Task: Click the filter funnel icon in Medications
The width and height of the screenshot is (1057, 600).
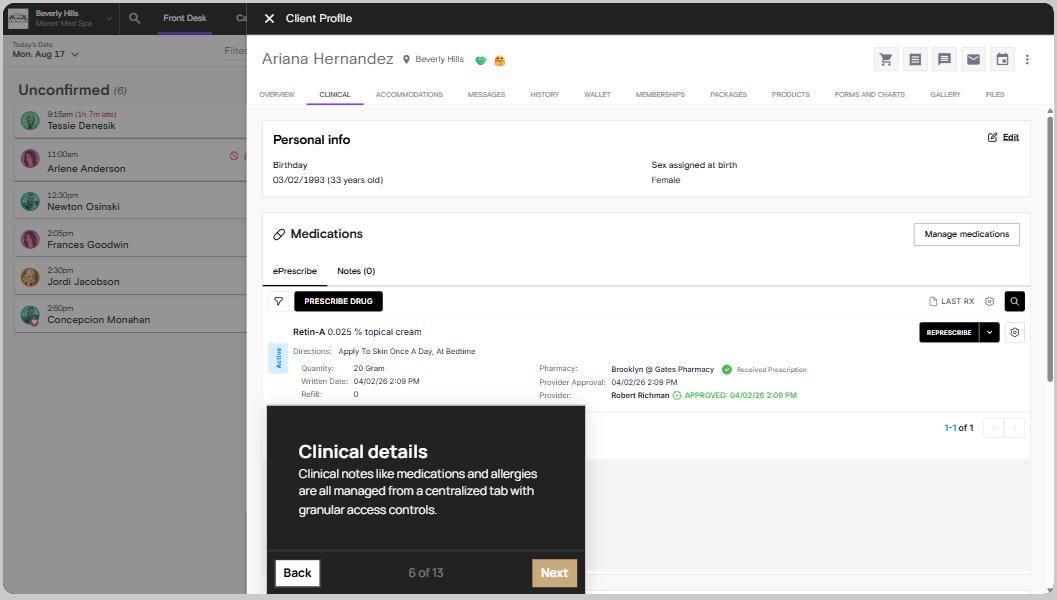Action: [278, 301]
